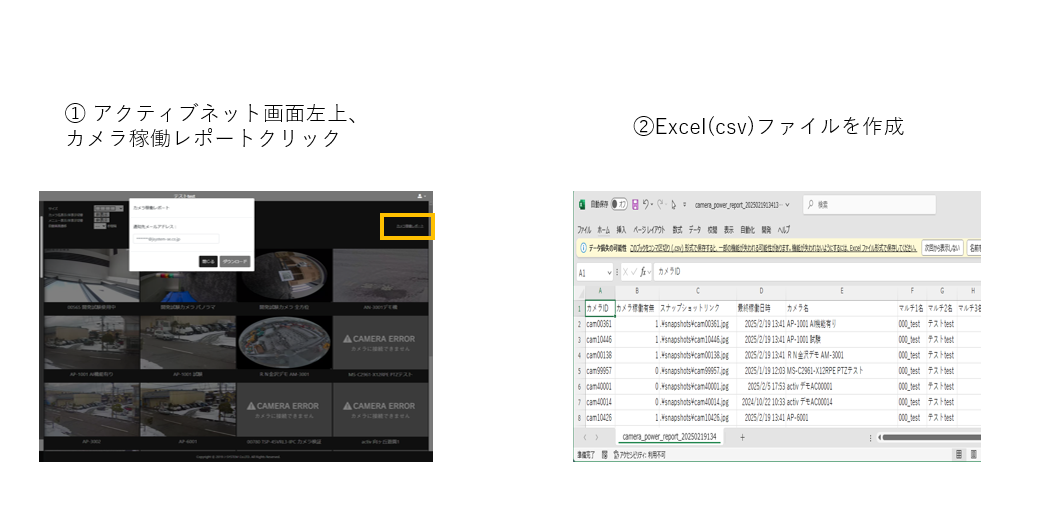This screenshot has height=524, width=1053.
Task: Open the ヘルプ (Help) tab
Action: point(784,230)
